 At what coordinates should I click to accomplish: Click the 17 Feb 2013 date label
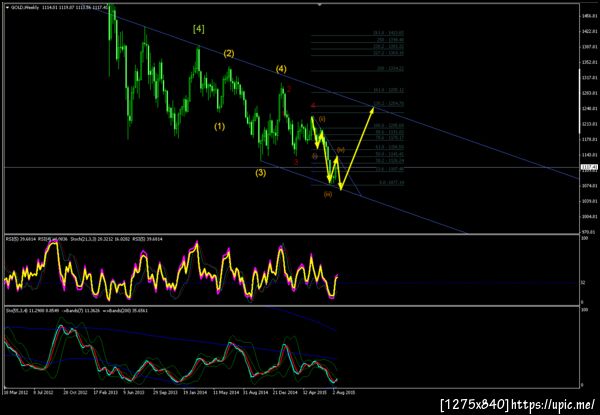click(x=105, y=392)
